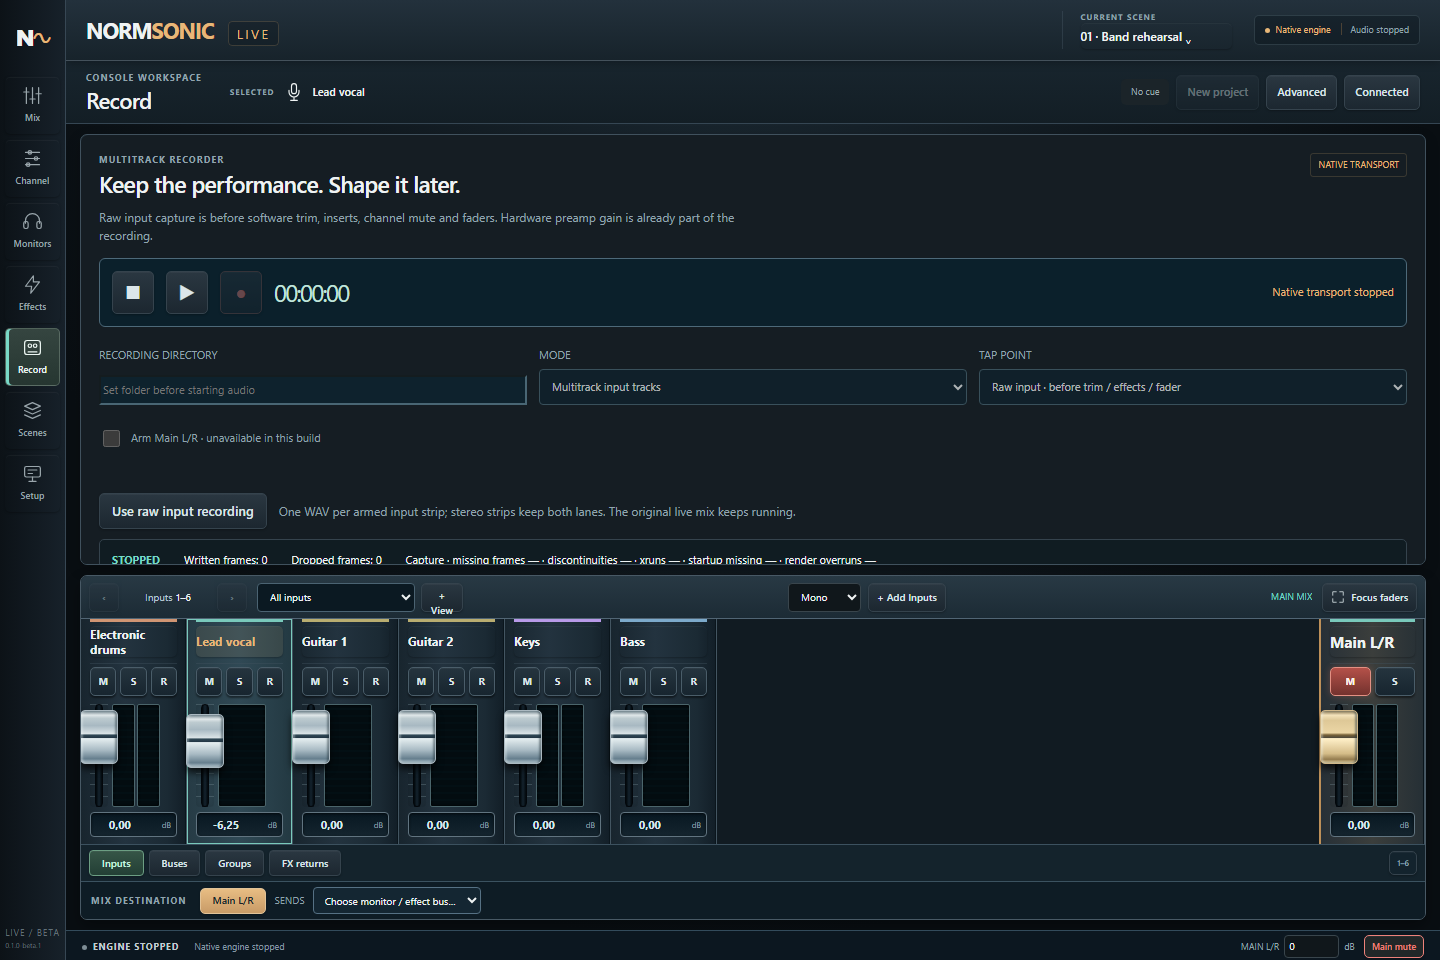
Task: Click the recording directory input field
Action: click(312, 390)
